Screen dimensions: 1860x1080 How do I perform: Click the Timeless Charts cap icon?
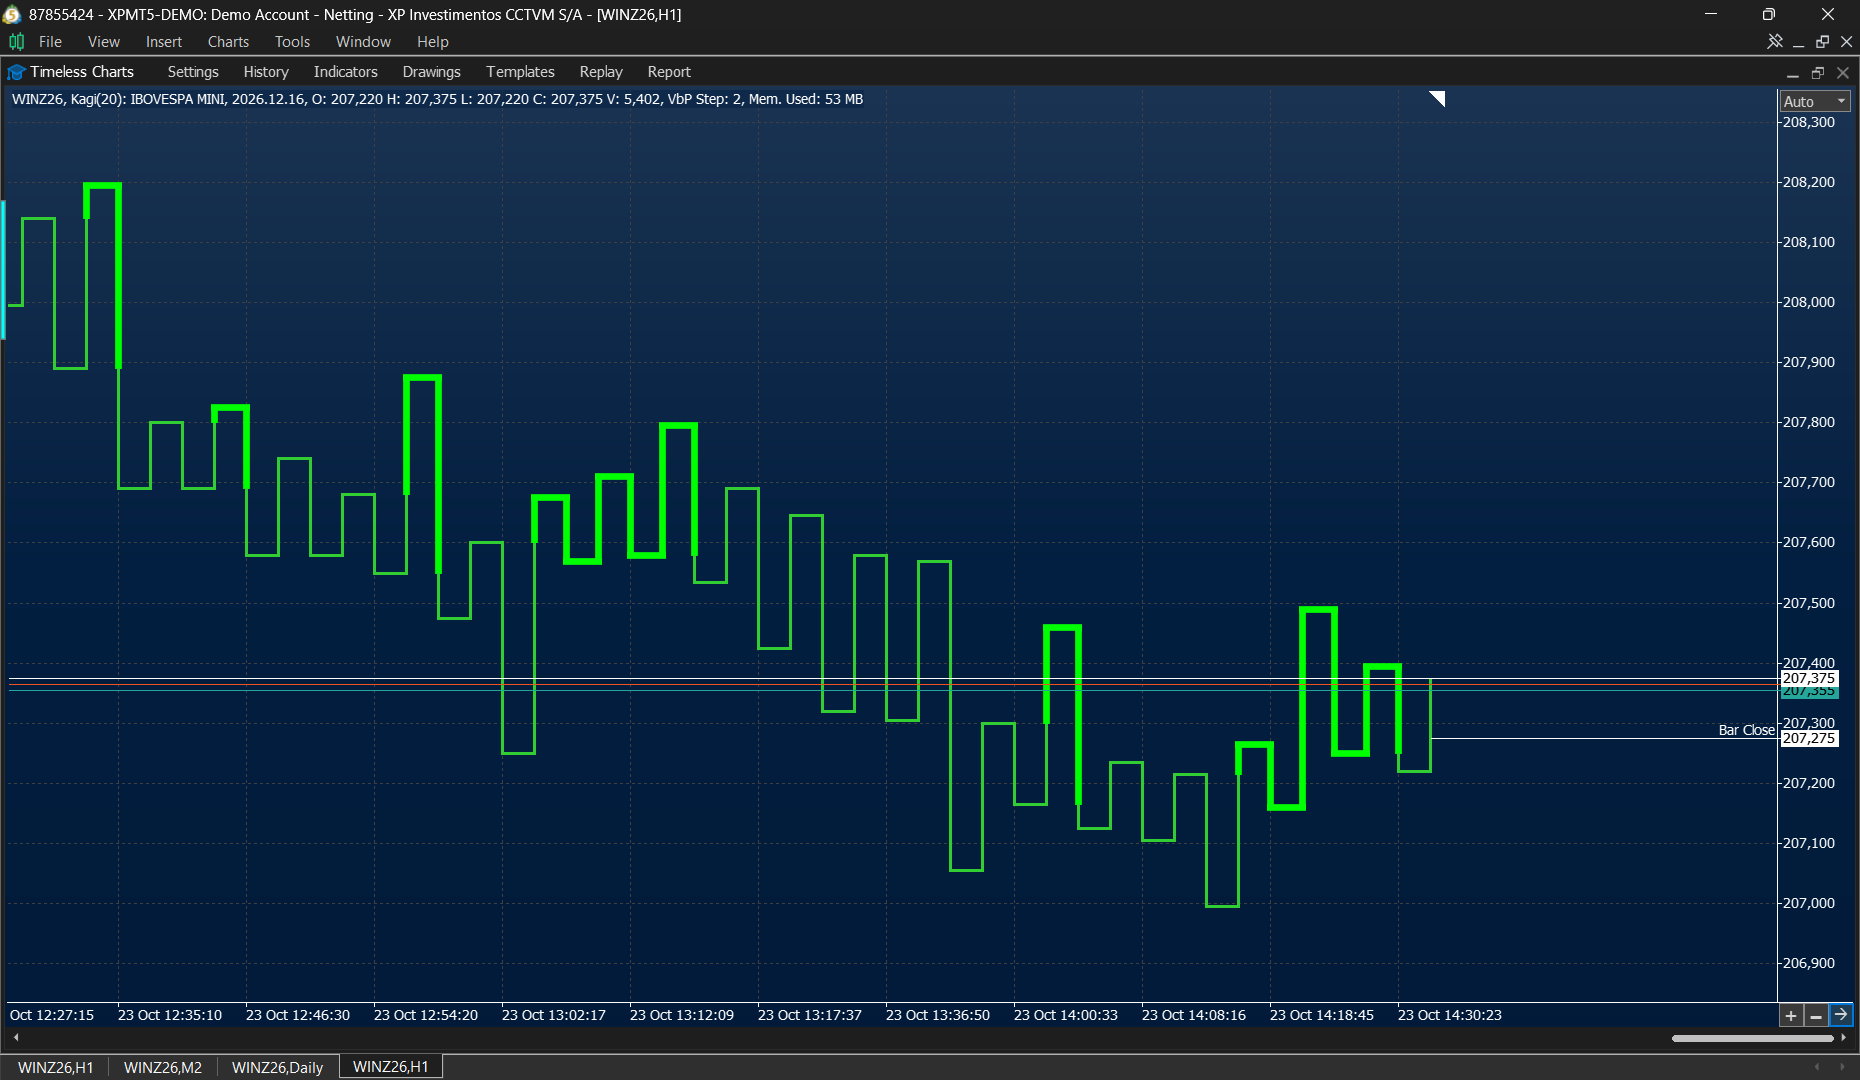[x=16, y=72]
